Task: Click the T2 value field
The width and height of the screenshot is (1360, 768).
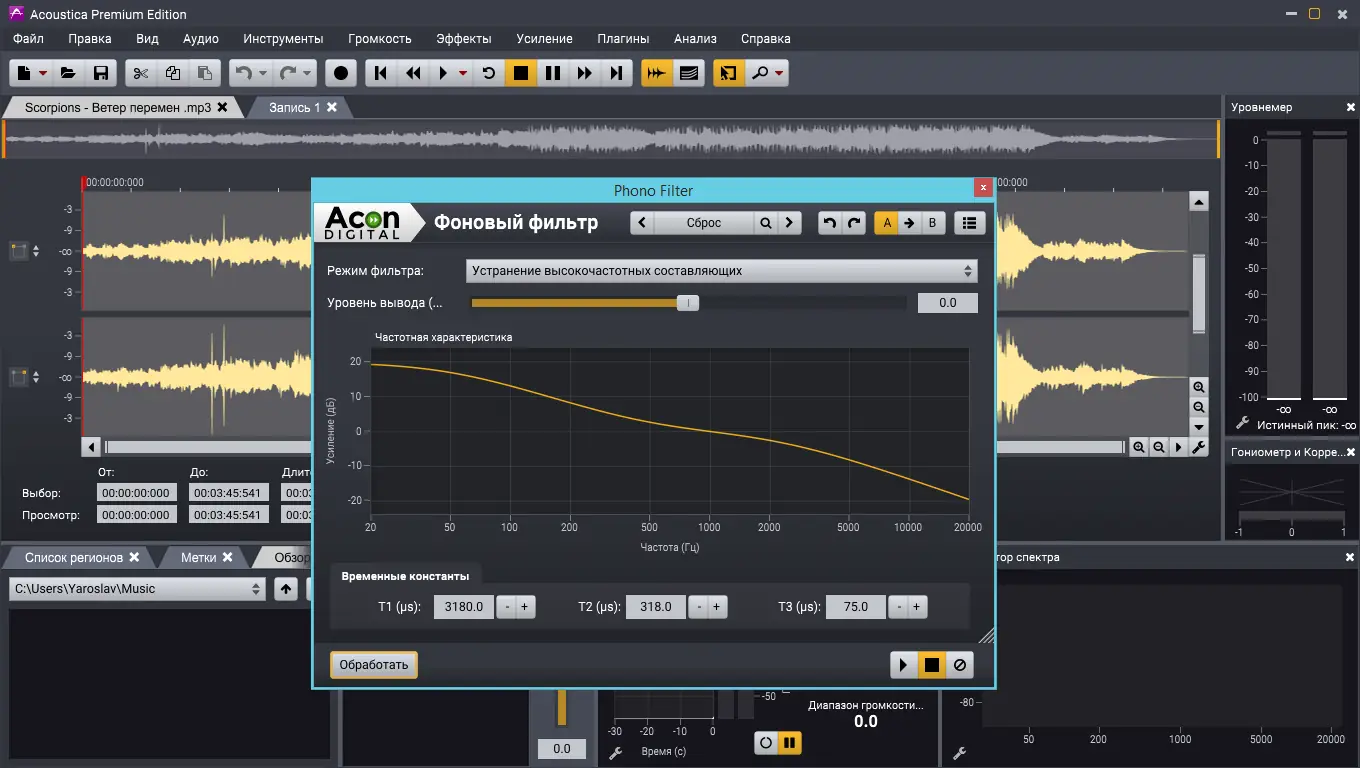Action: (x=656, y=607)
